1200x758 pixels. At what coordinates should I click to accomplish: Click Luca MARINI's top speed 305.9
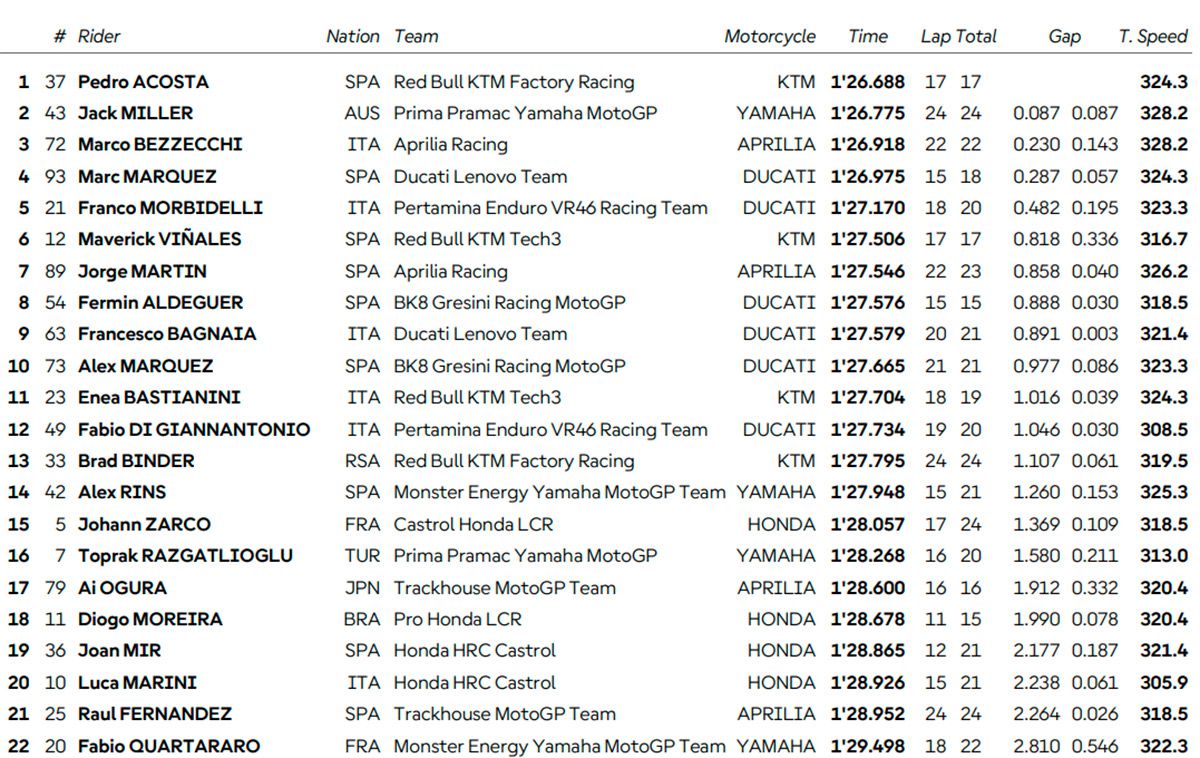click(1163, 682)
